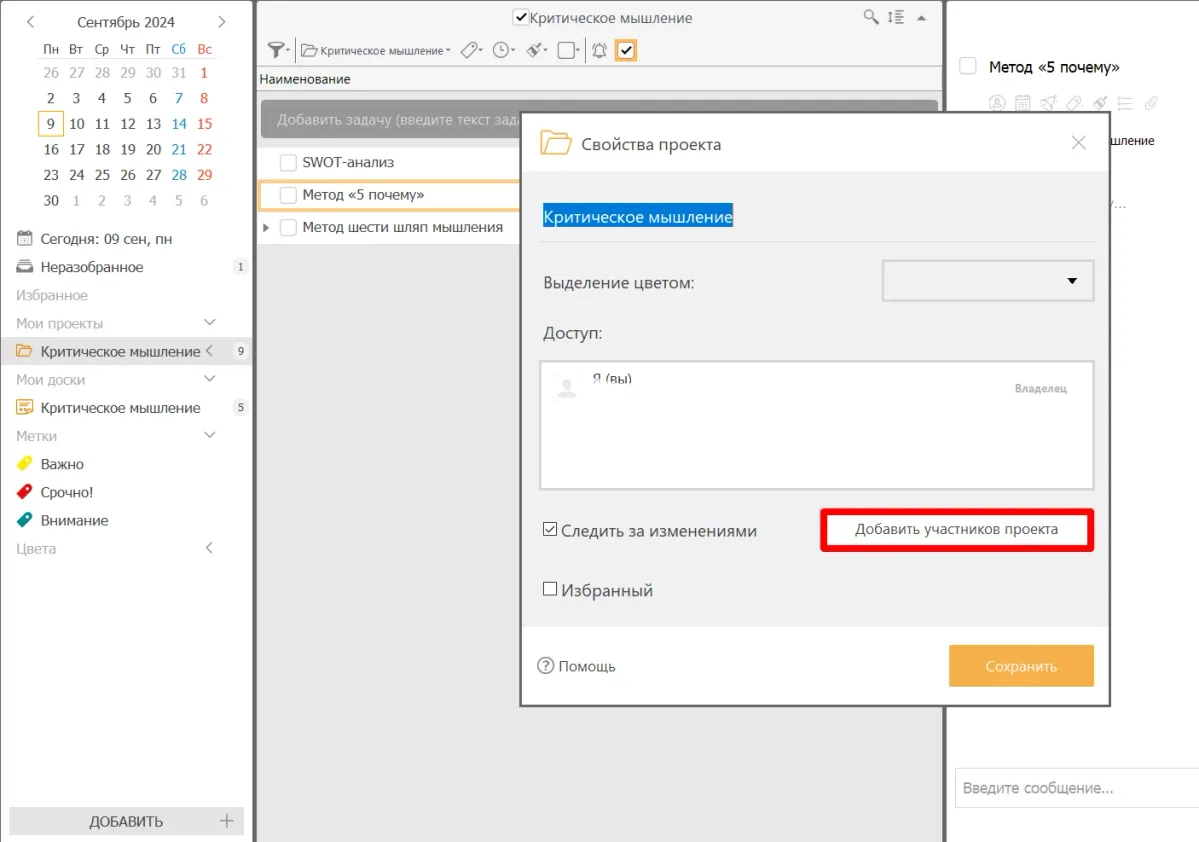The image size is (1199, 842).
Task: Expand the 'Метод шести шляп мышления' subtasks
Action: point(266,228)
